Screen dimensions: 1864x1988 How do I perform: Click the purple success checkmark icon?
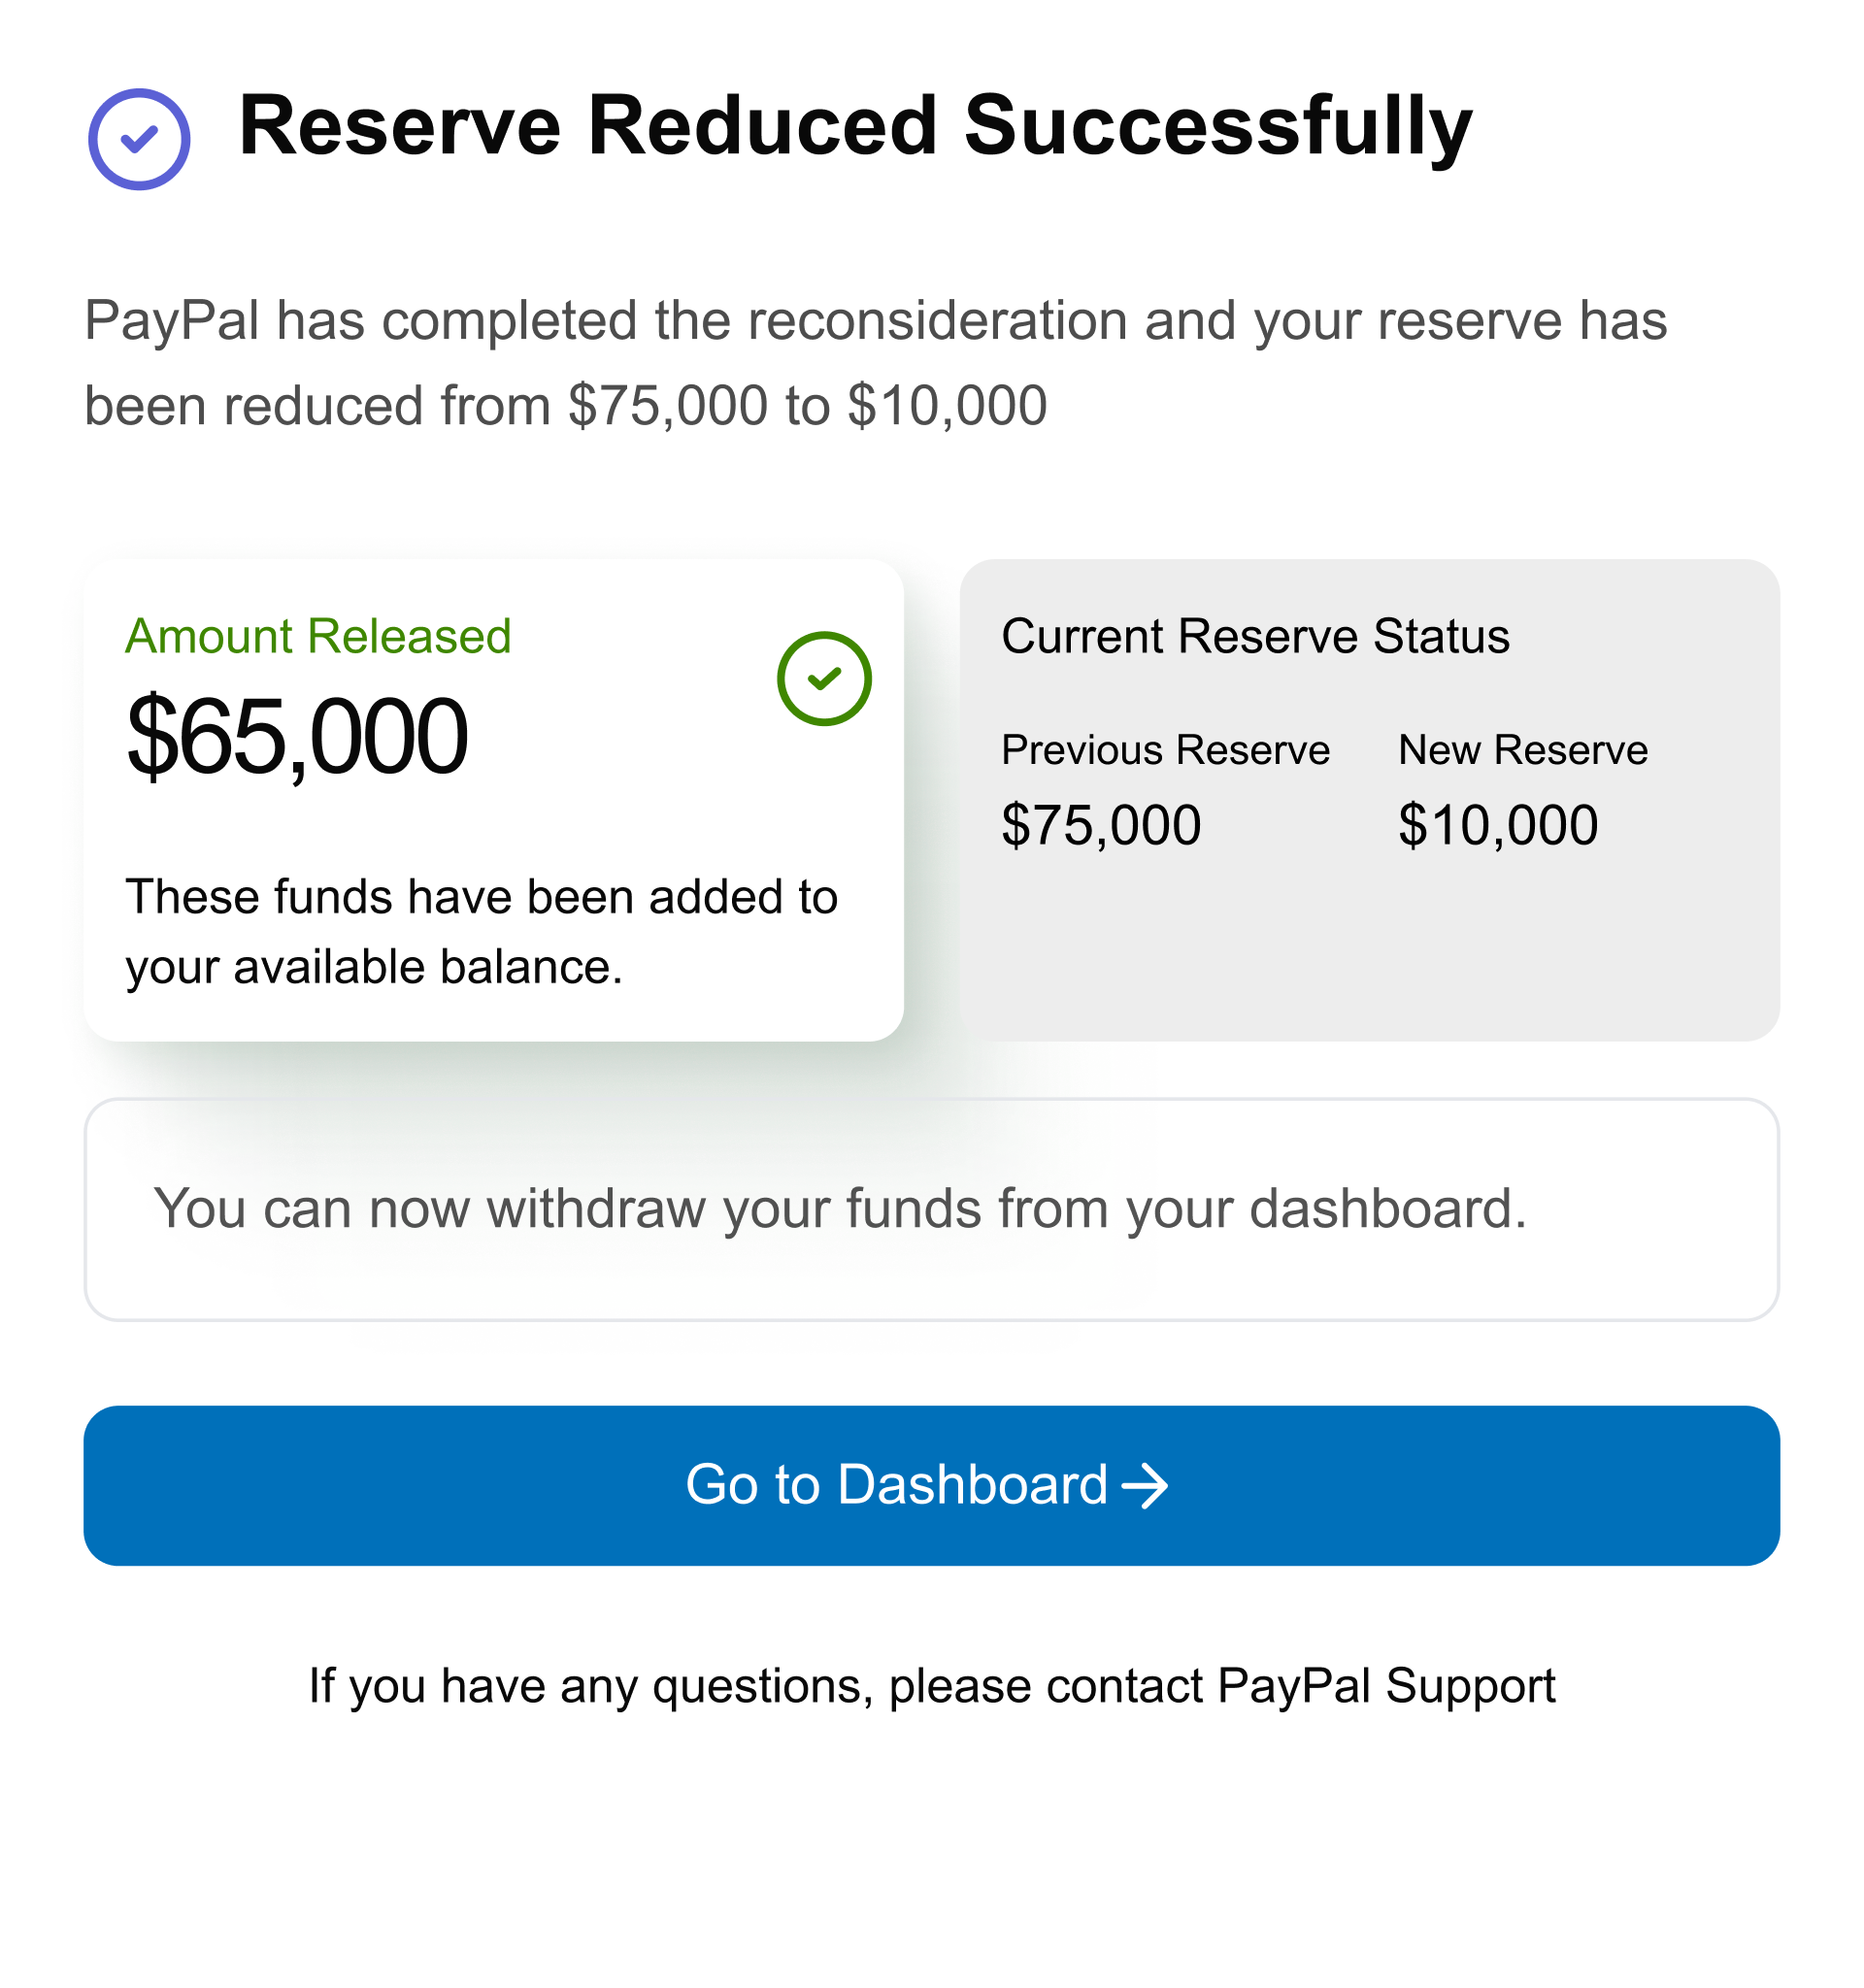click(139, 139)
